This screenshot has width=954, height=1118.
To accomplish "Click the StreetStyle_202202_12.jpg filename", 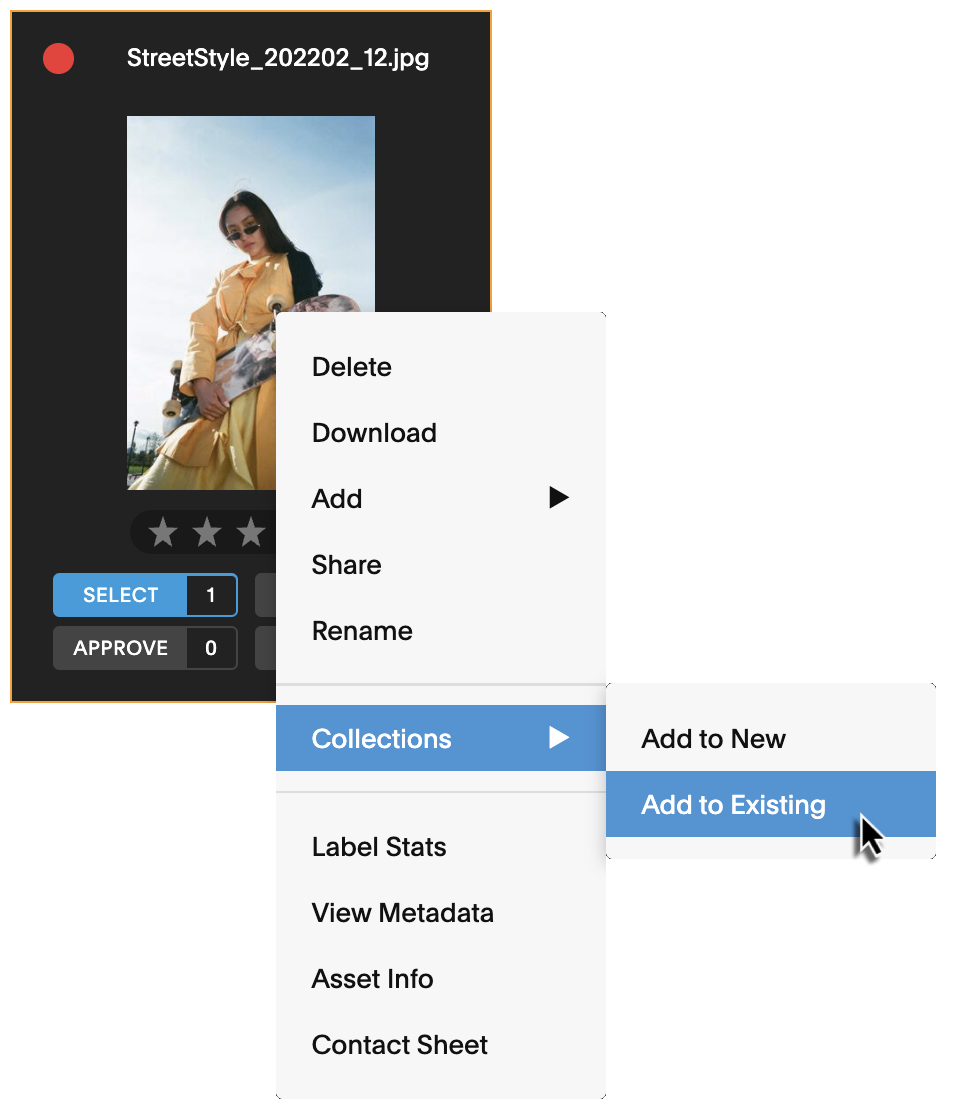I will tap(277, 58).
